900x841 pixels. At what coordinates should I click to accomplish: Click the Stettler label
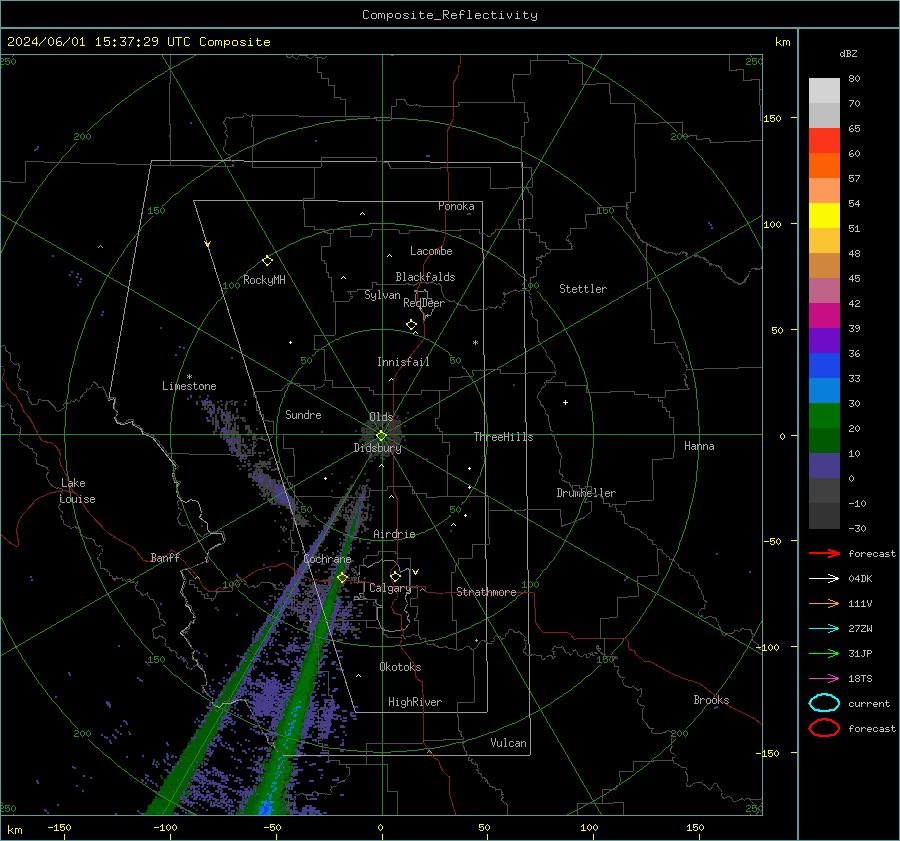click(x=583, y=289)
